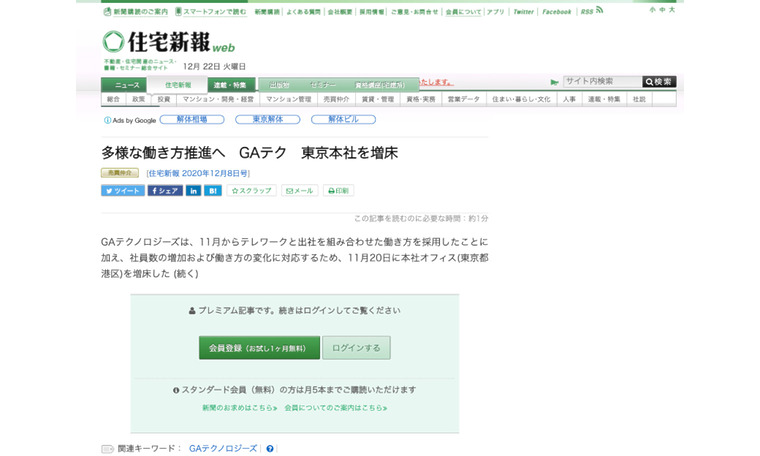Screen dimensions: 760x456
Task: Print the article with 印刷 button
Action: 338,190
